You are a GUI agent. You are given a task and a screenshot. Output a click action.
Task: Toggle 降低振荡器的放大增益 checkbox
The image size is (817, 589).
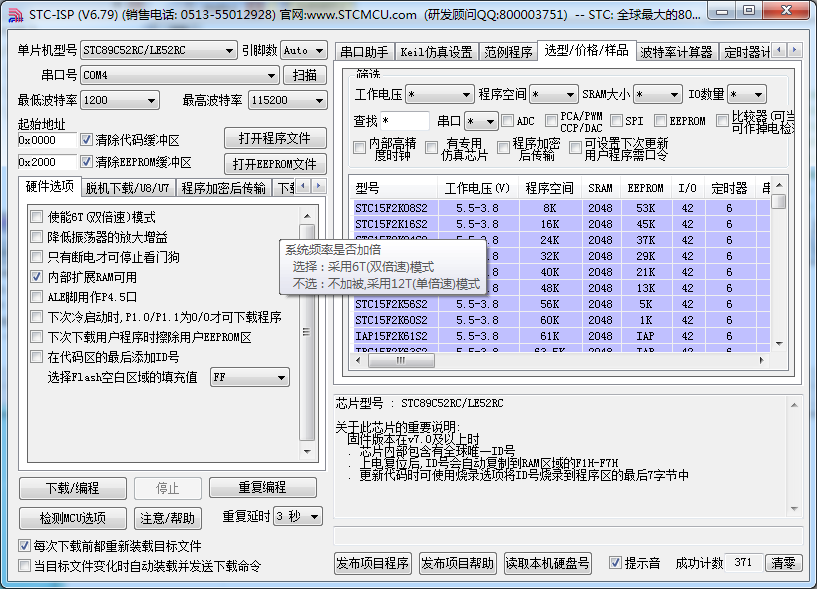(x=36, y=237)
